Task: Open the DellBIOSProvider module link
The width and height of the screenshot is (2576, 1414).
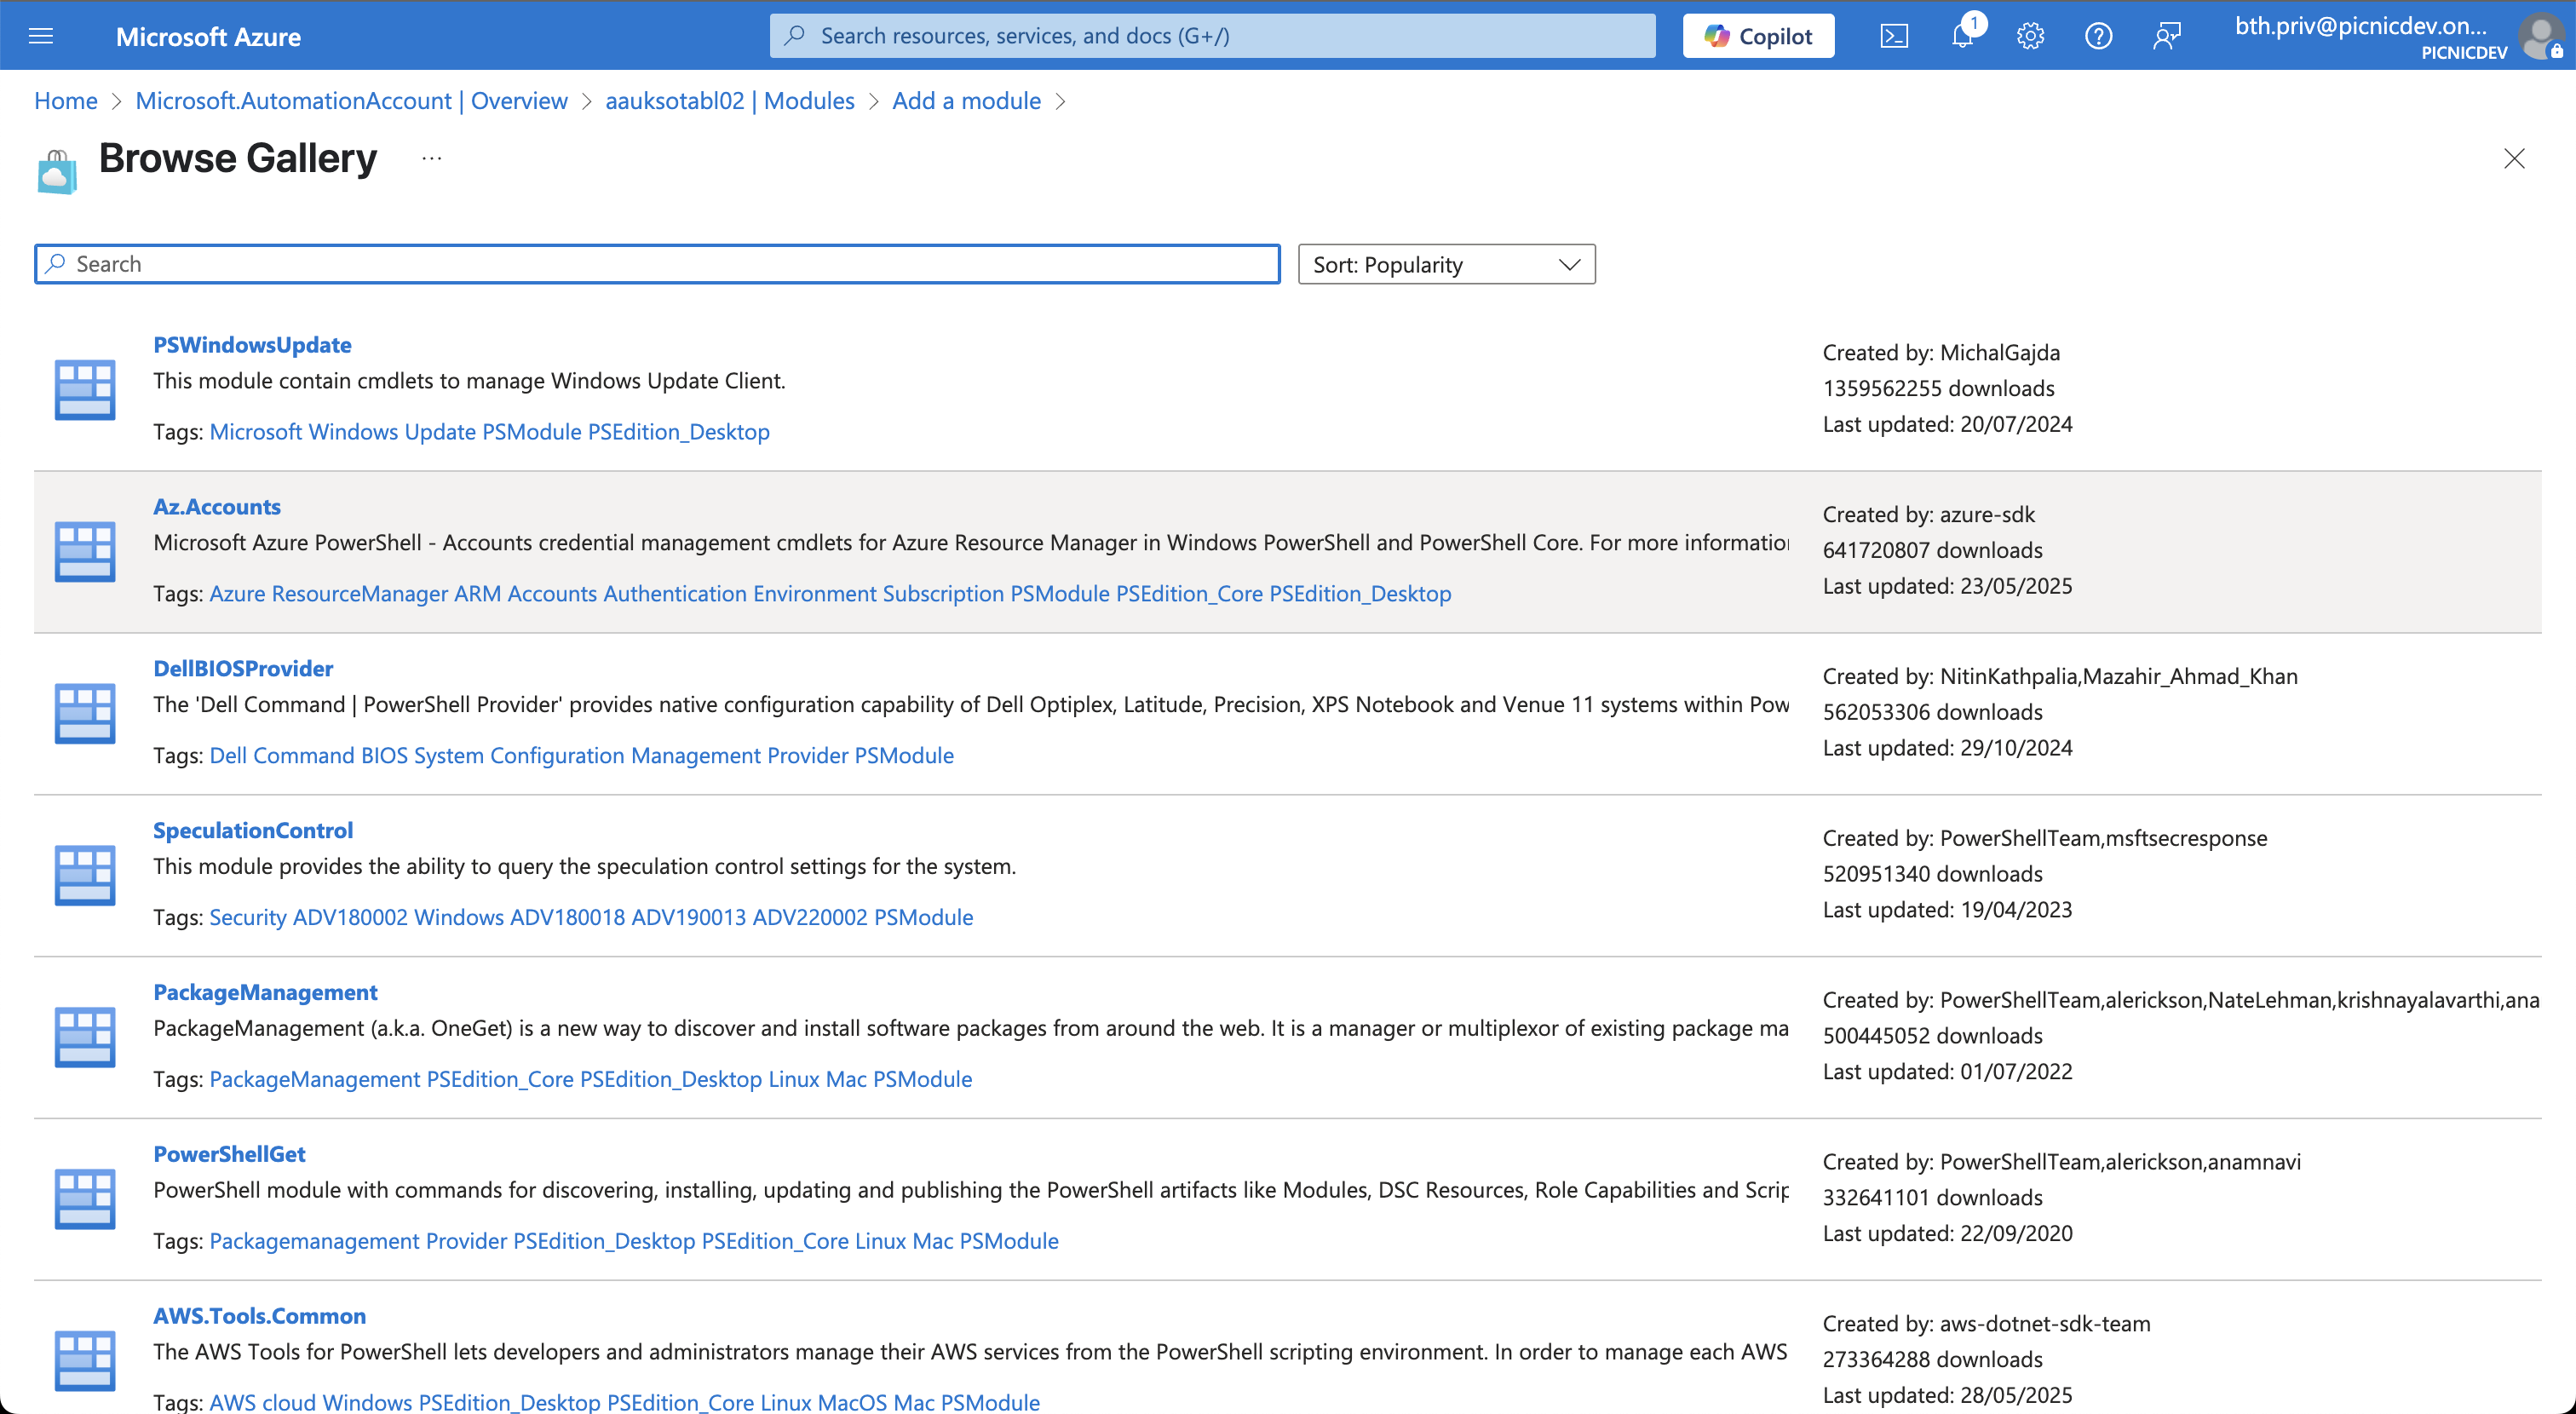Action: pos(243,669)
